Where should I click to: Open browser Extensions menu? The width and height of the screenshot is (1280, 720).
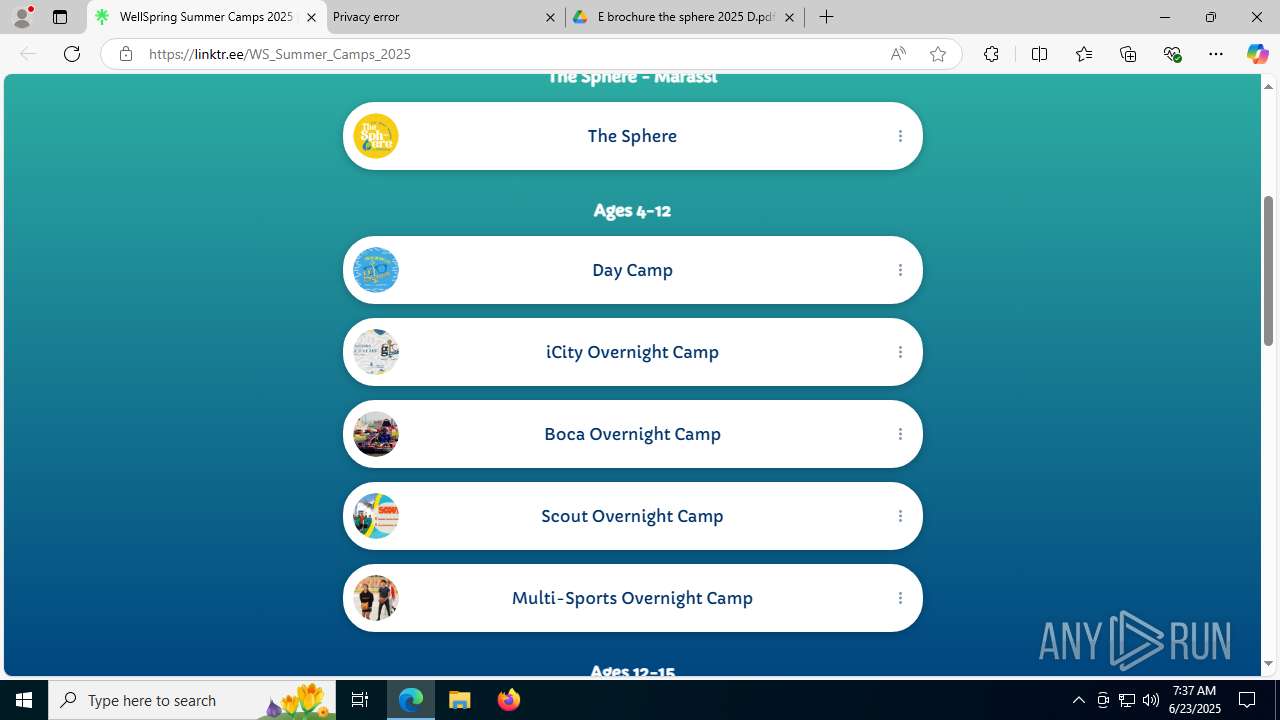point(991,54)
